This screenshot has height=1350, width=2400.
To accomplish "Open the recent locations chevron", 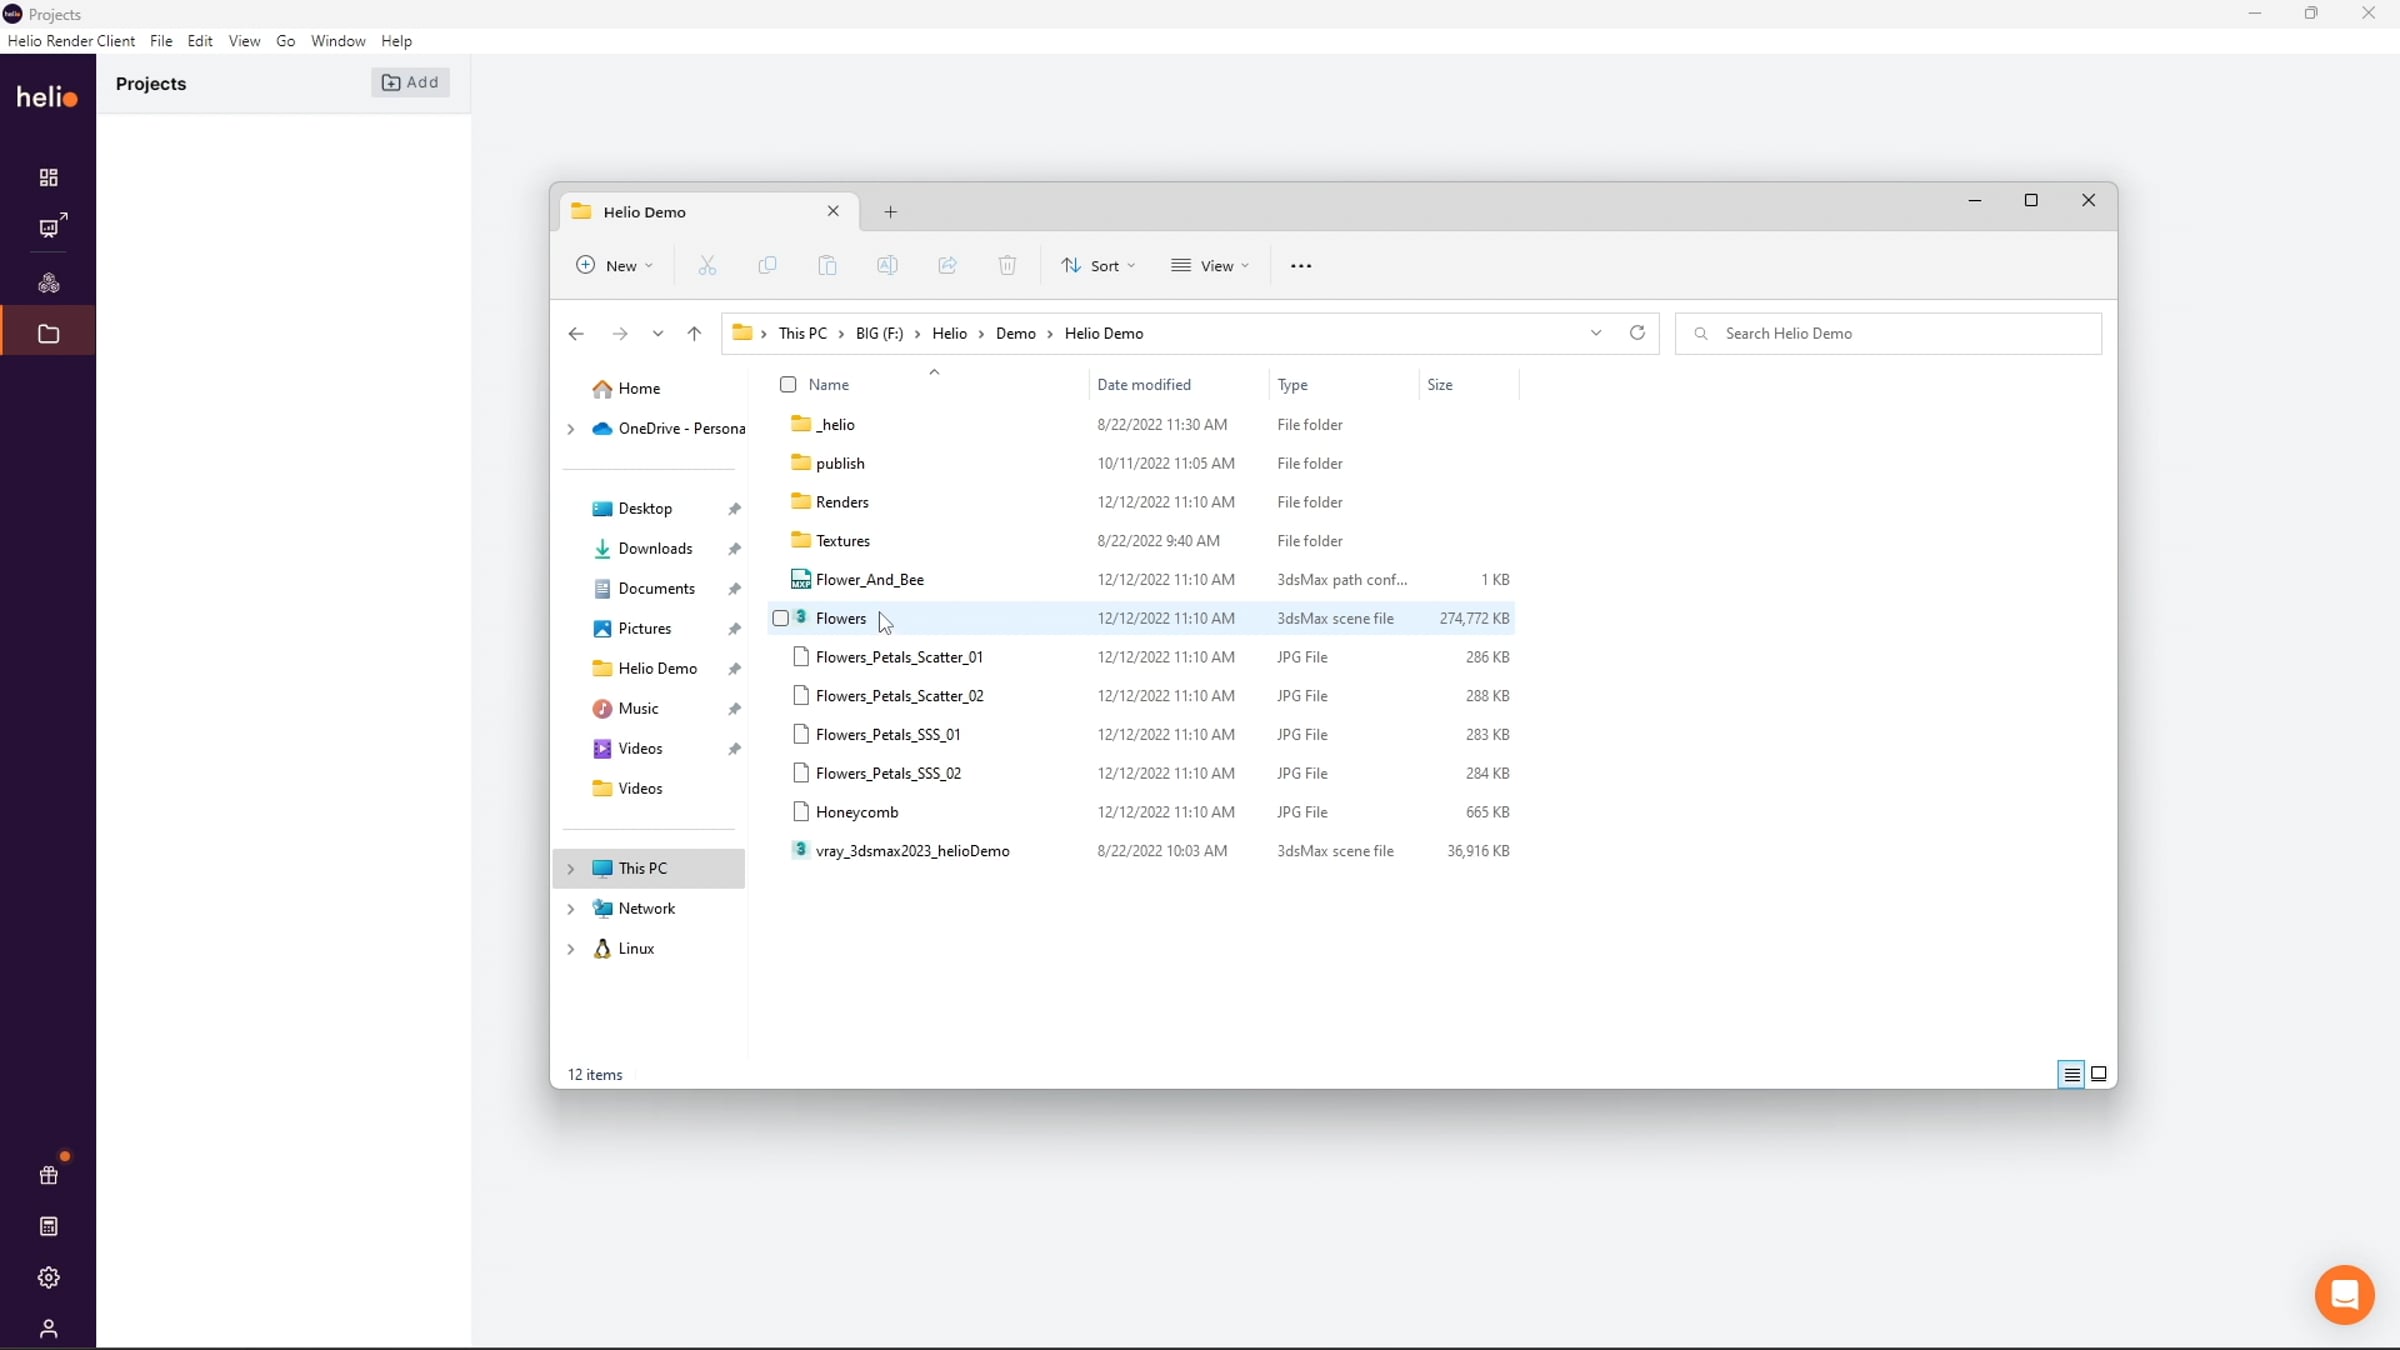I will [658, 334].
